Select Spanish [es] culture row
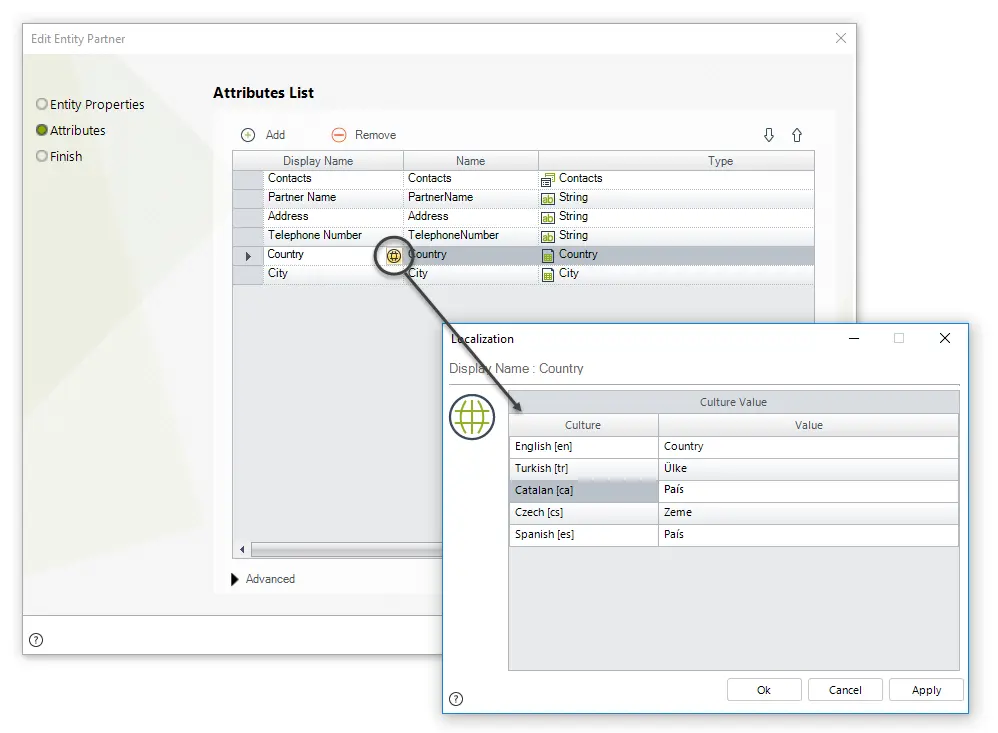The image size is (998, 733). point(583,535)
